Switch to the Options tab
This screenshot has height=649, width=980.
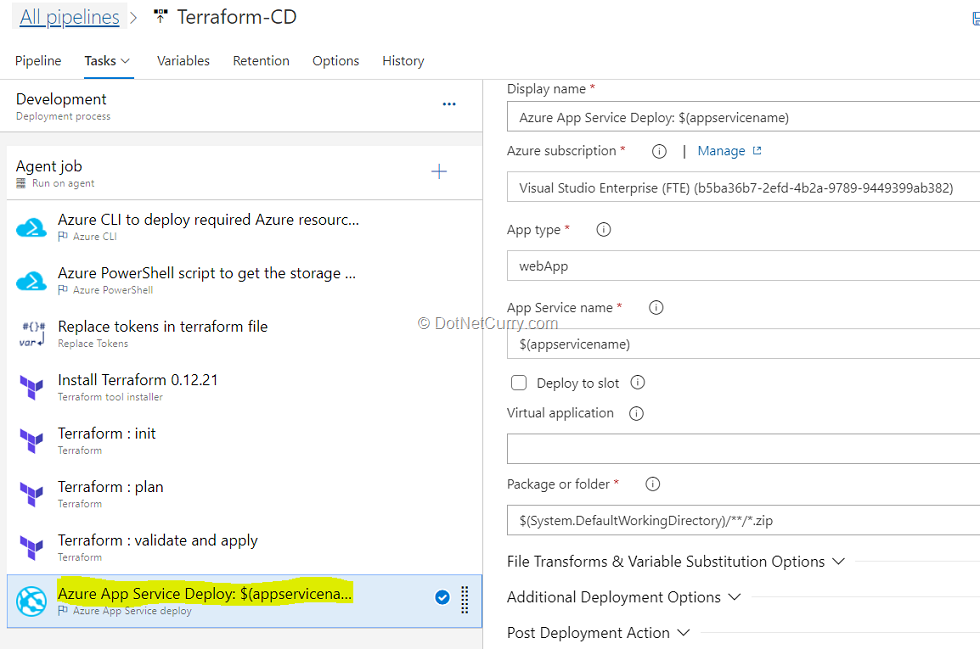336,61
